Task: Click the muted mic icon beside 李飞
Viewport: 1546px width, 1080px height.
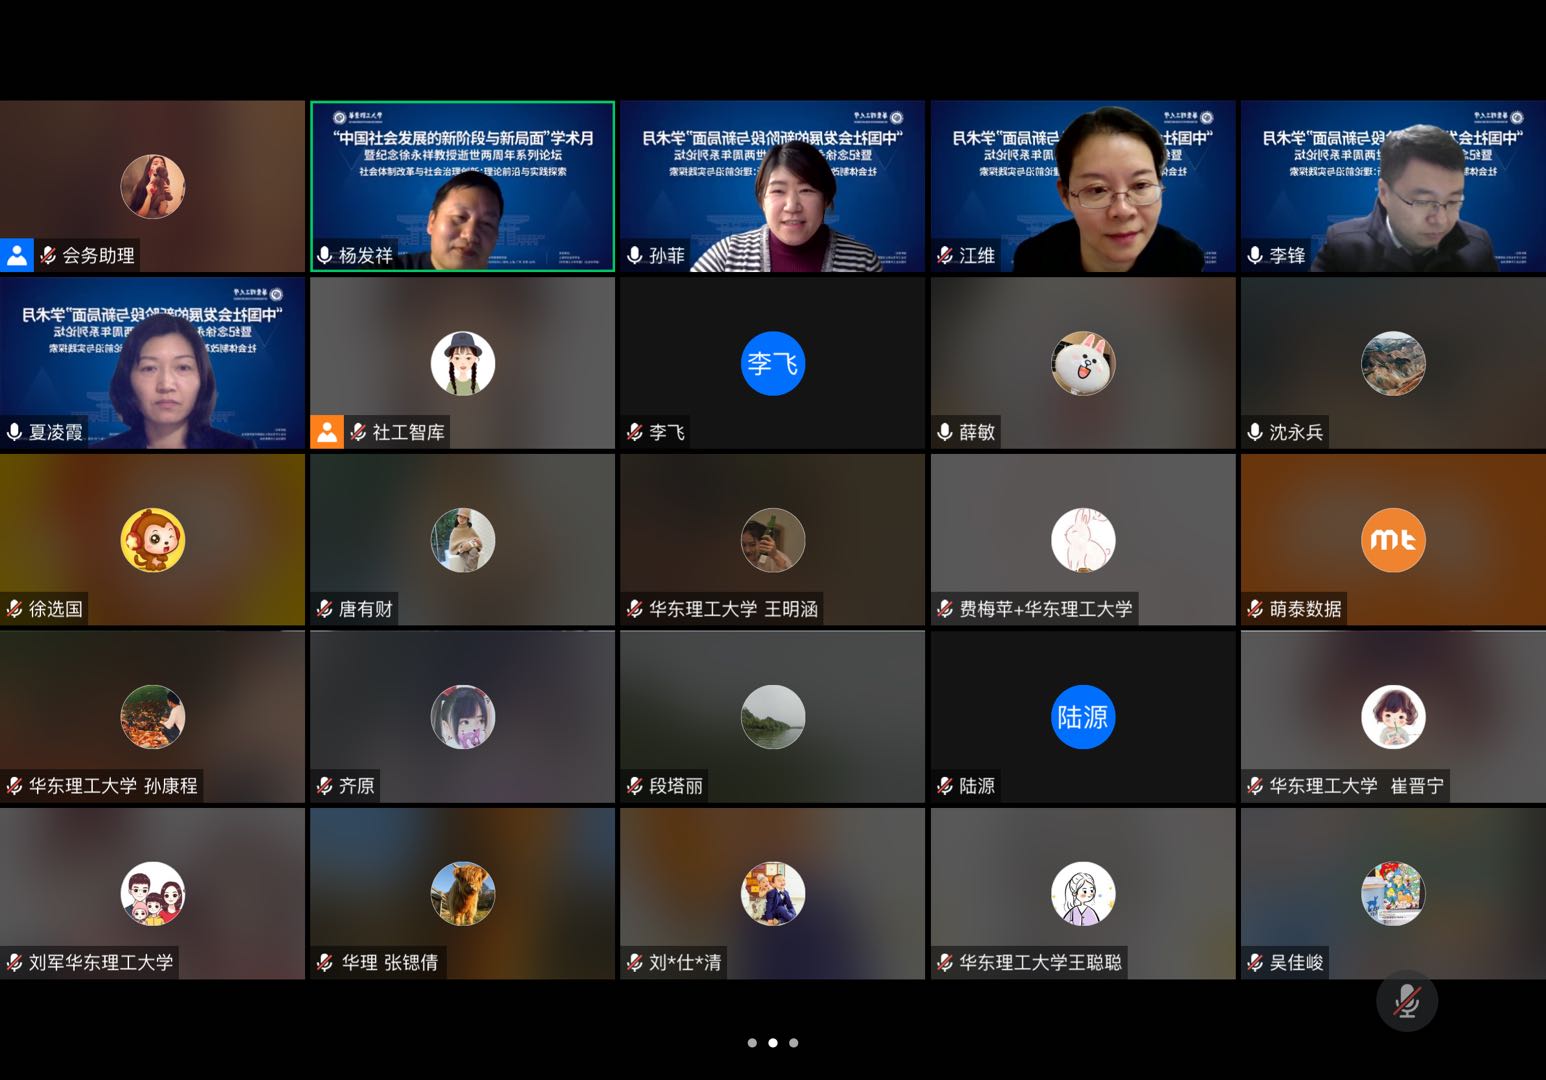Action: pos(635,432)
